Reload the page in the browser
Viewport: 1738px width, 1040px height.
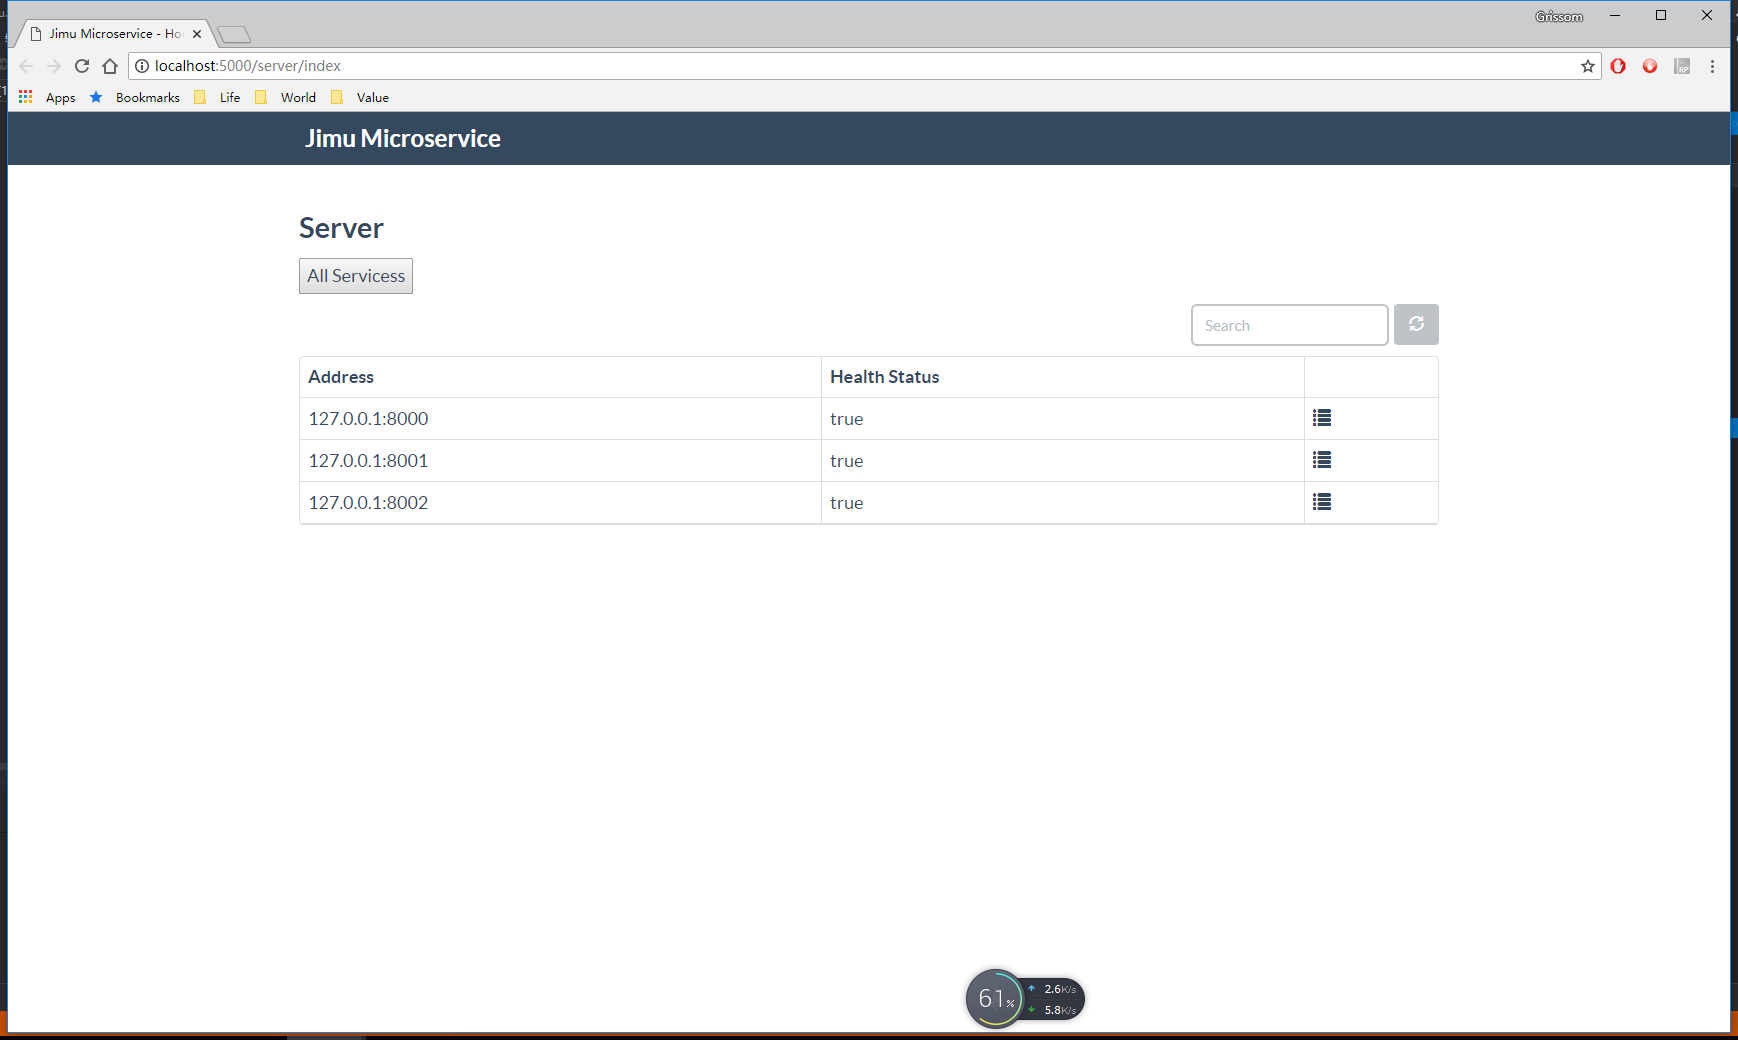tap(82, 66)
